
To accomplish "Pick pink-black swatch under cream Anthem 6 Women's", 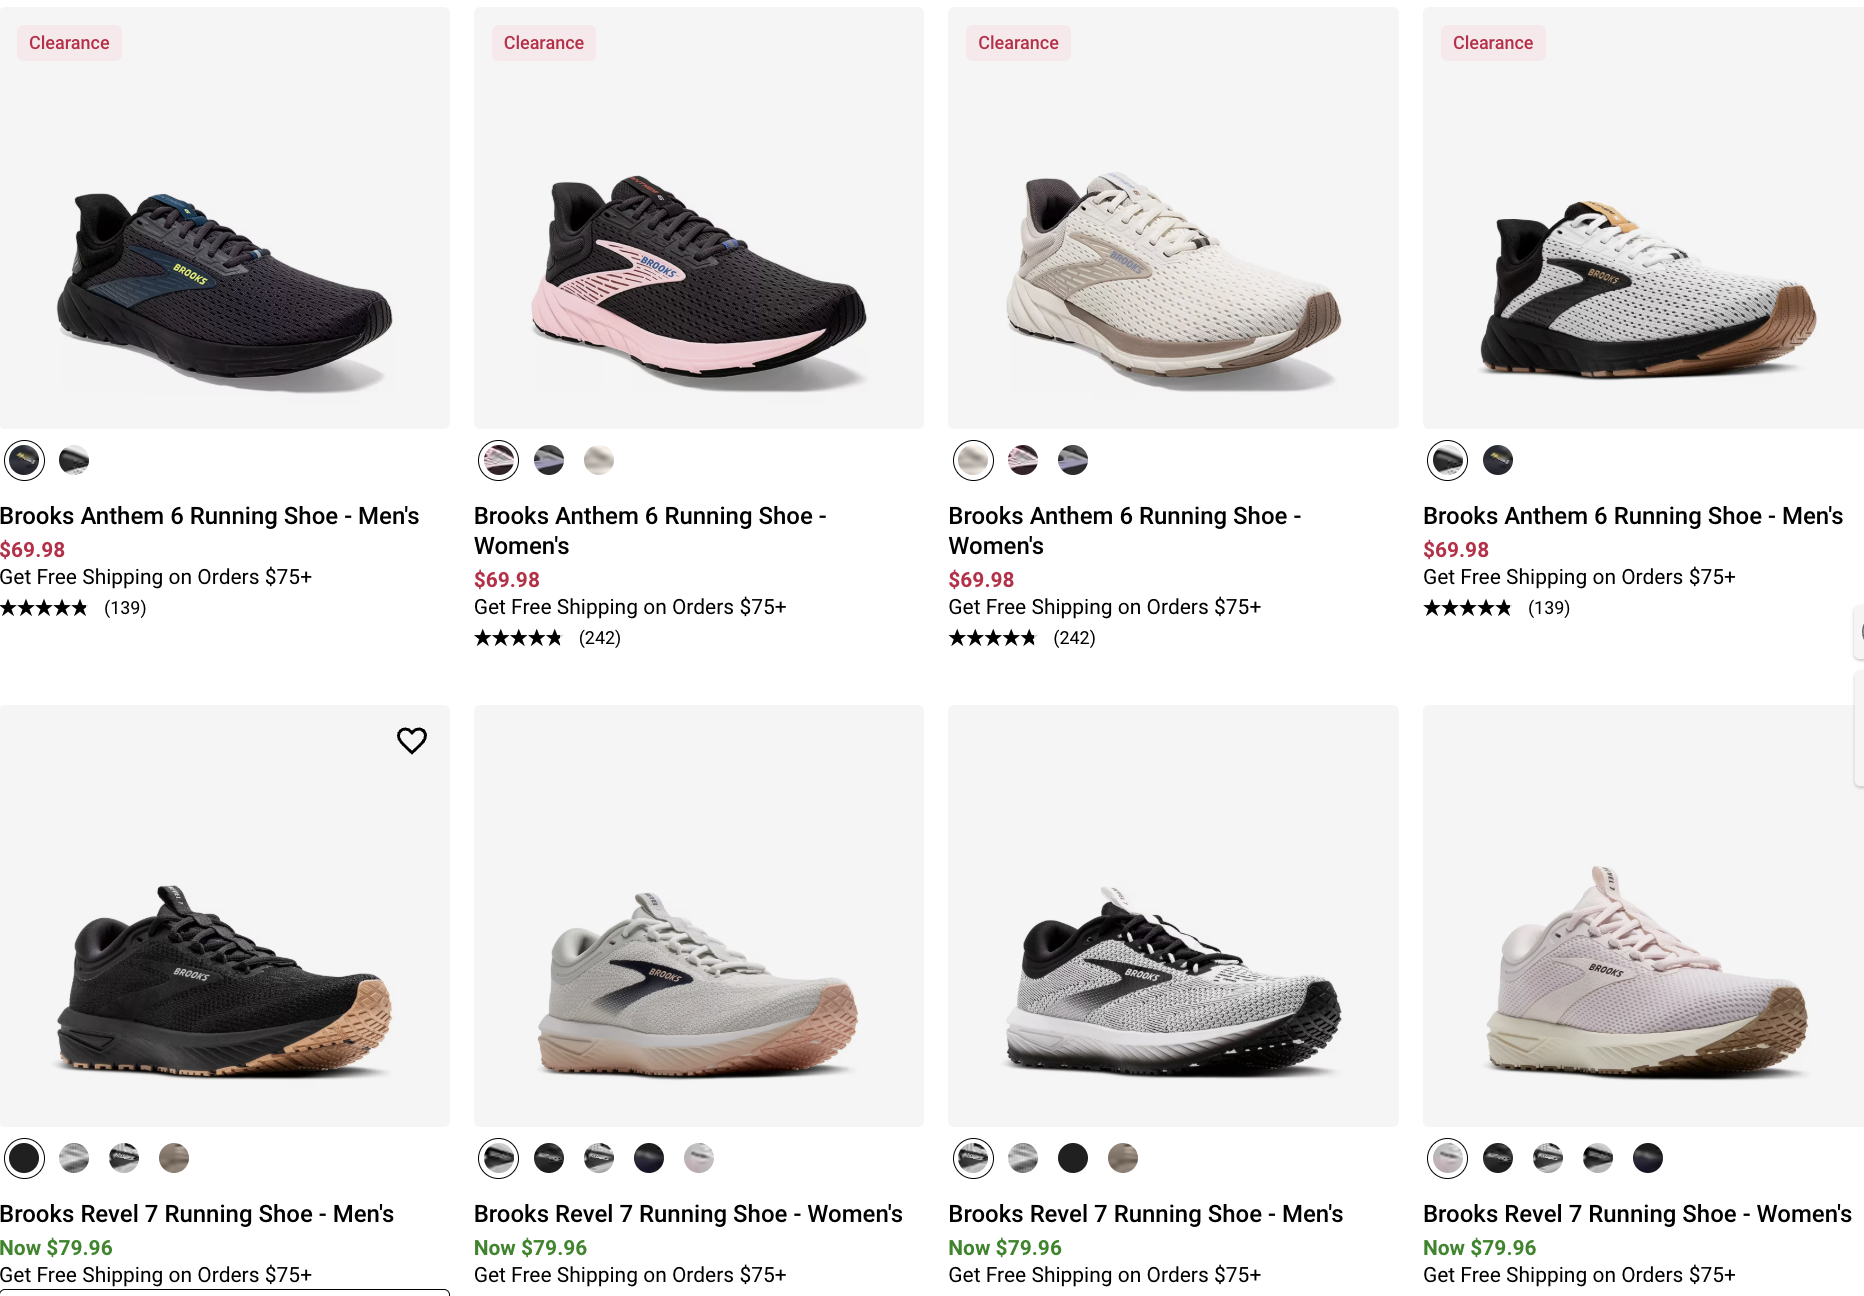I will [x=1023, y=460].
